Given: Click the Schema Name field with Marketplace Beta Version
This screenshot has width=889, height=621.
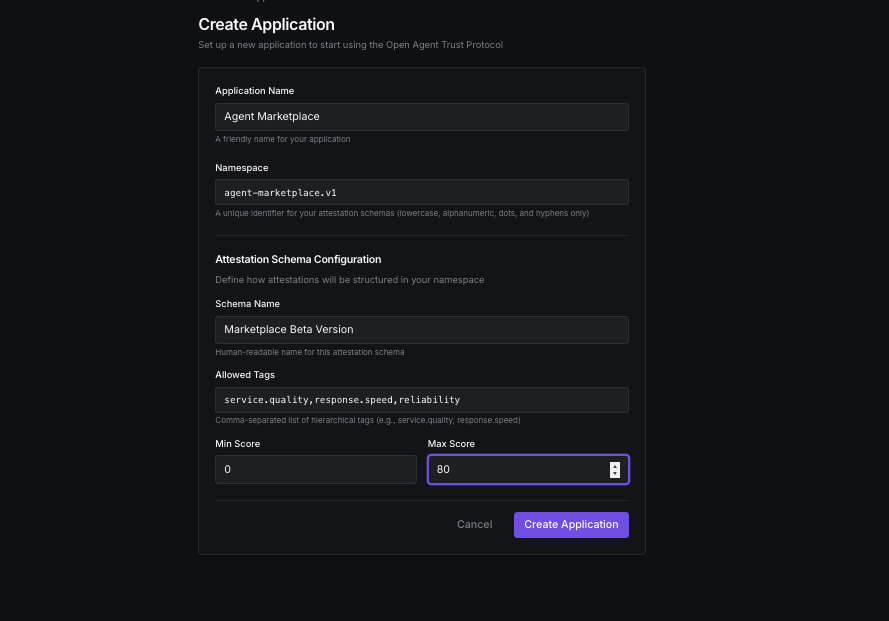Looking at the screenshot, I should [x=421, y=329].
